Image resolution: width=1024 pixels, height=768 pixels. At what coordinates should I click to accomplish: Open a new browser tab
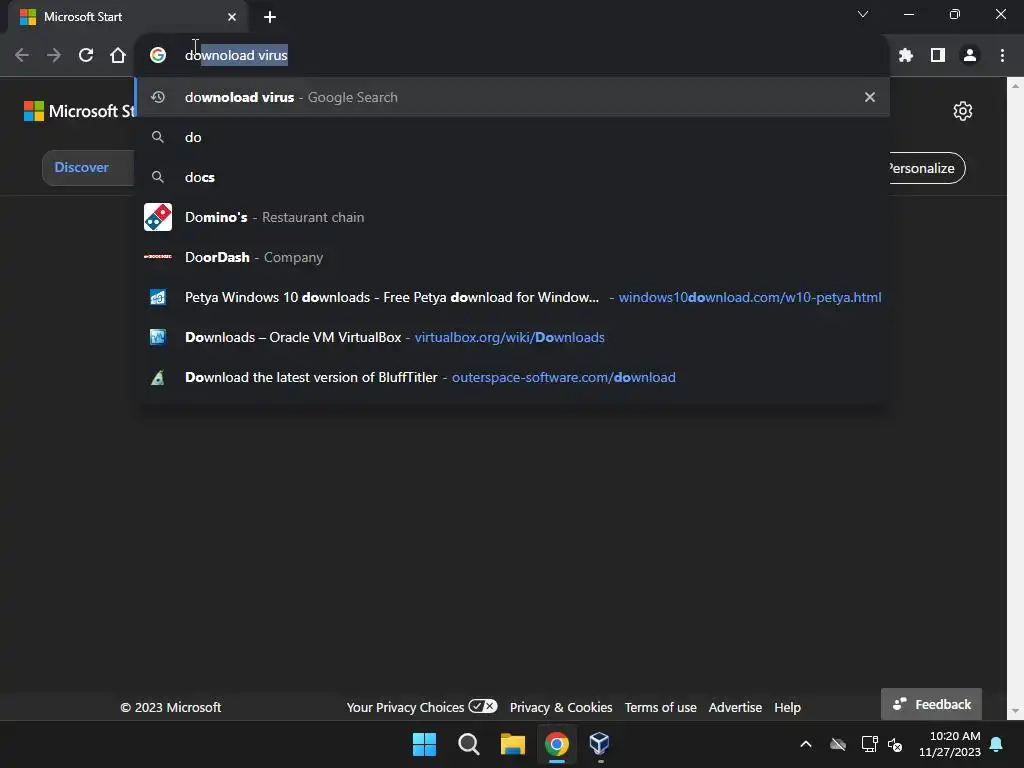(x=270, y=17)
